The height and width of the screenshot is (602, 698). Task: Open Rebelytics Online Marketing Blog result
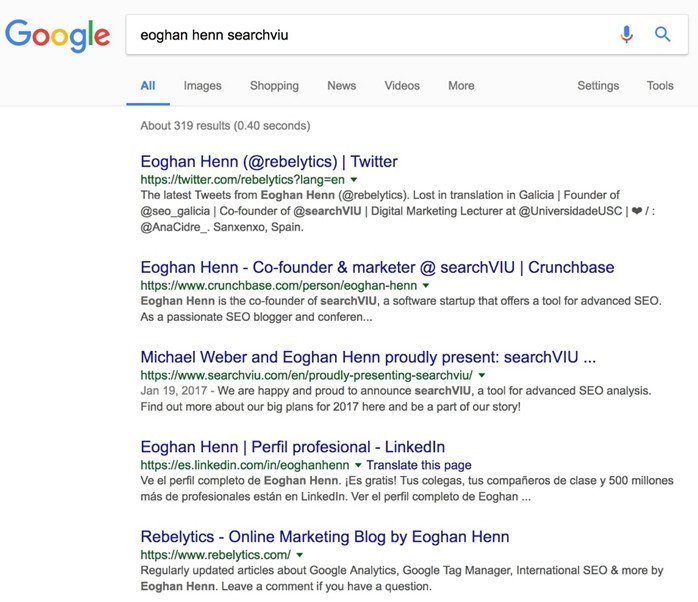pyautogui.click(x=325, y=537)
